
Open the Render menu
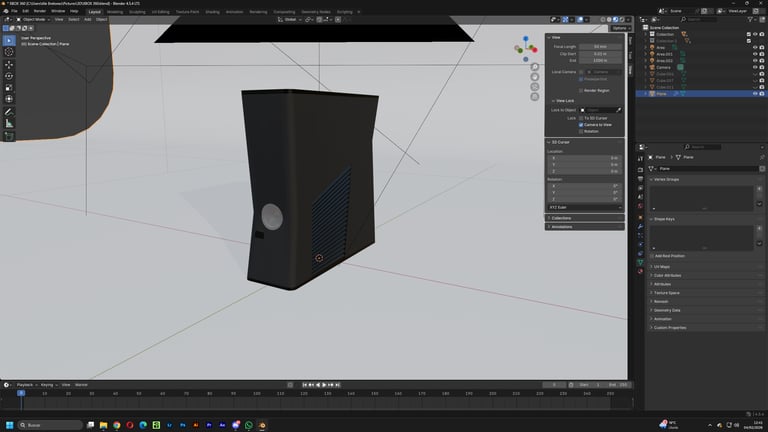(x=40, y=11)
